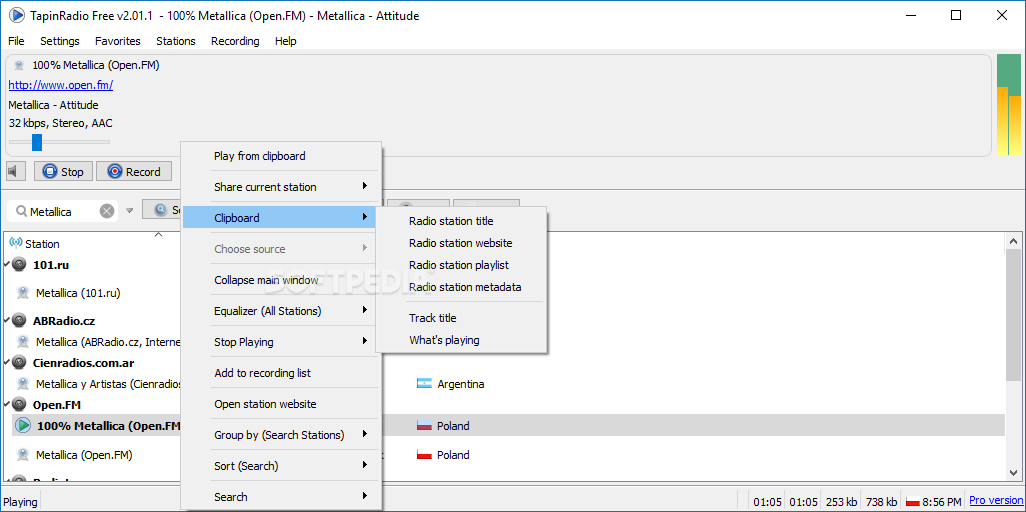Click station icon next to Metallica y Artistas
The width and height of the screenshot is (1026, 512).
pos(23,384)
